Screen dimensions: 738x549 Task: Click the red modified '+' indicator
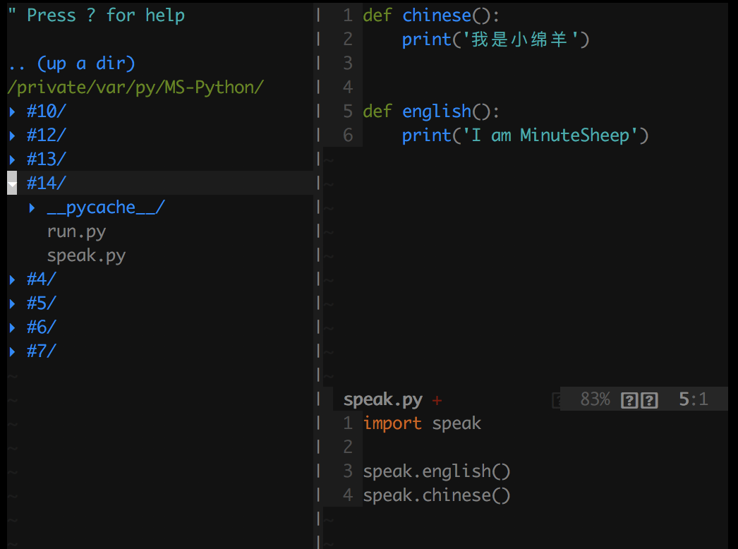437,401
